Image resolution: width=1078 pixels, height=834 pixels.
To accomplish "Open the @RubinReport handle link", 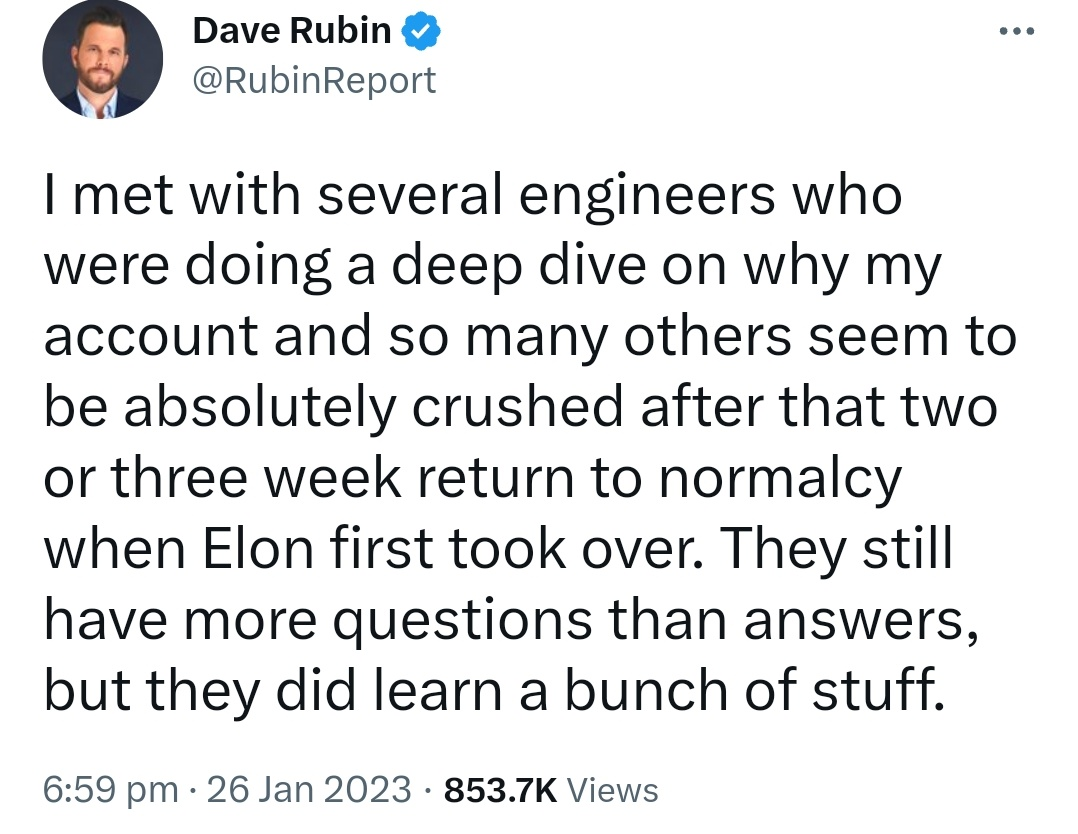I will point(314,79).
